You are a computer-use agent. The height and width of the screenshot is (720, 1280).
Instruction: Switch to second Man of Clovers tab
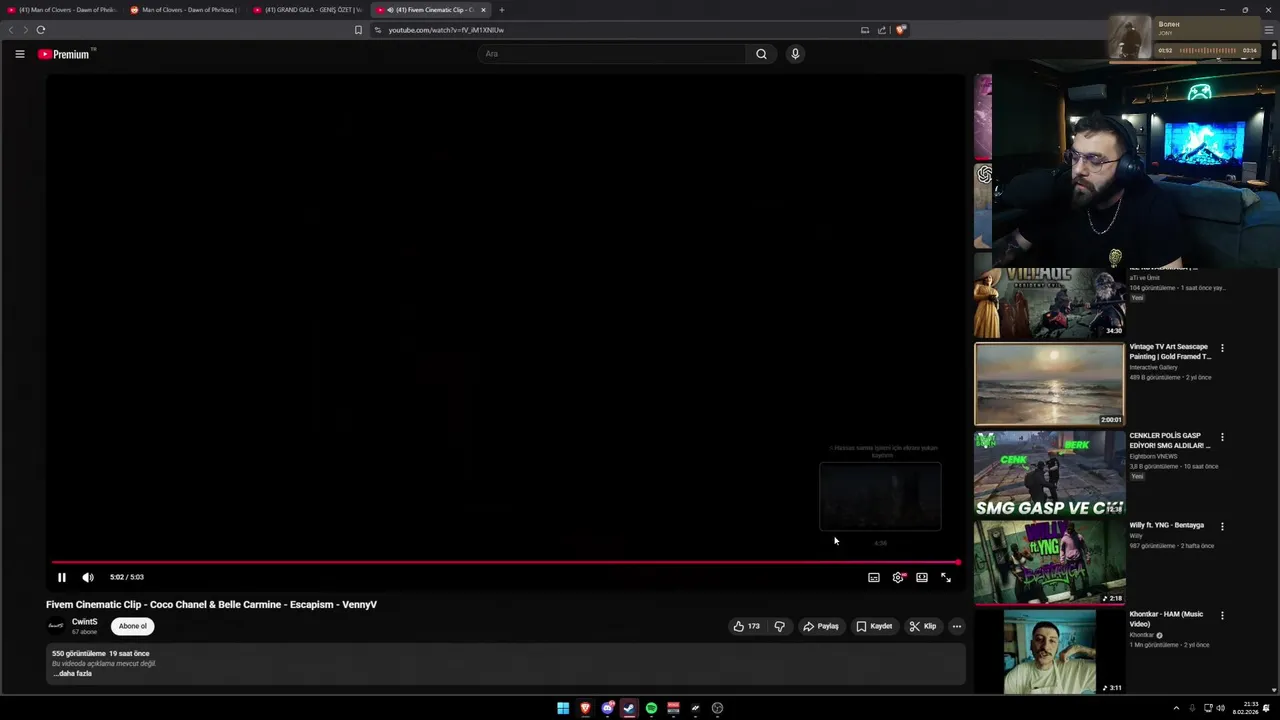click(185, 10)
